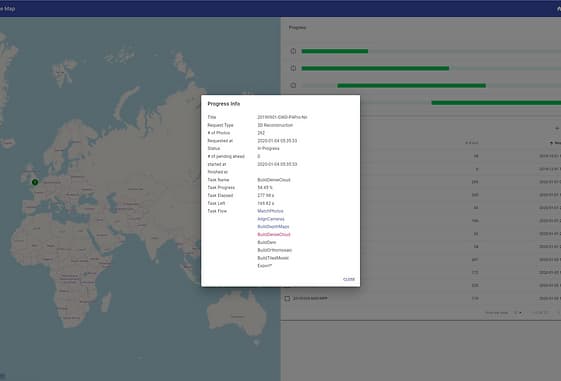Click the refresh icon beside first progress bar
561x381 pixels.
(x=293, y=51)
